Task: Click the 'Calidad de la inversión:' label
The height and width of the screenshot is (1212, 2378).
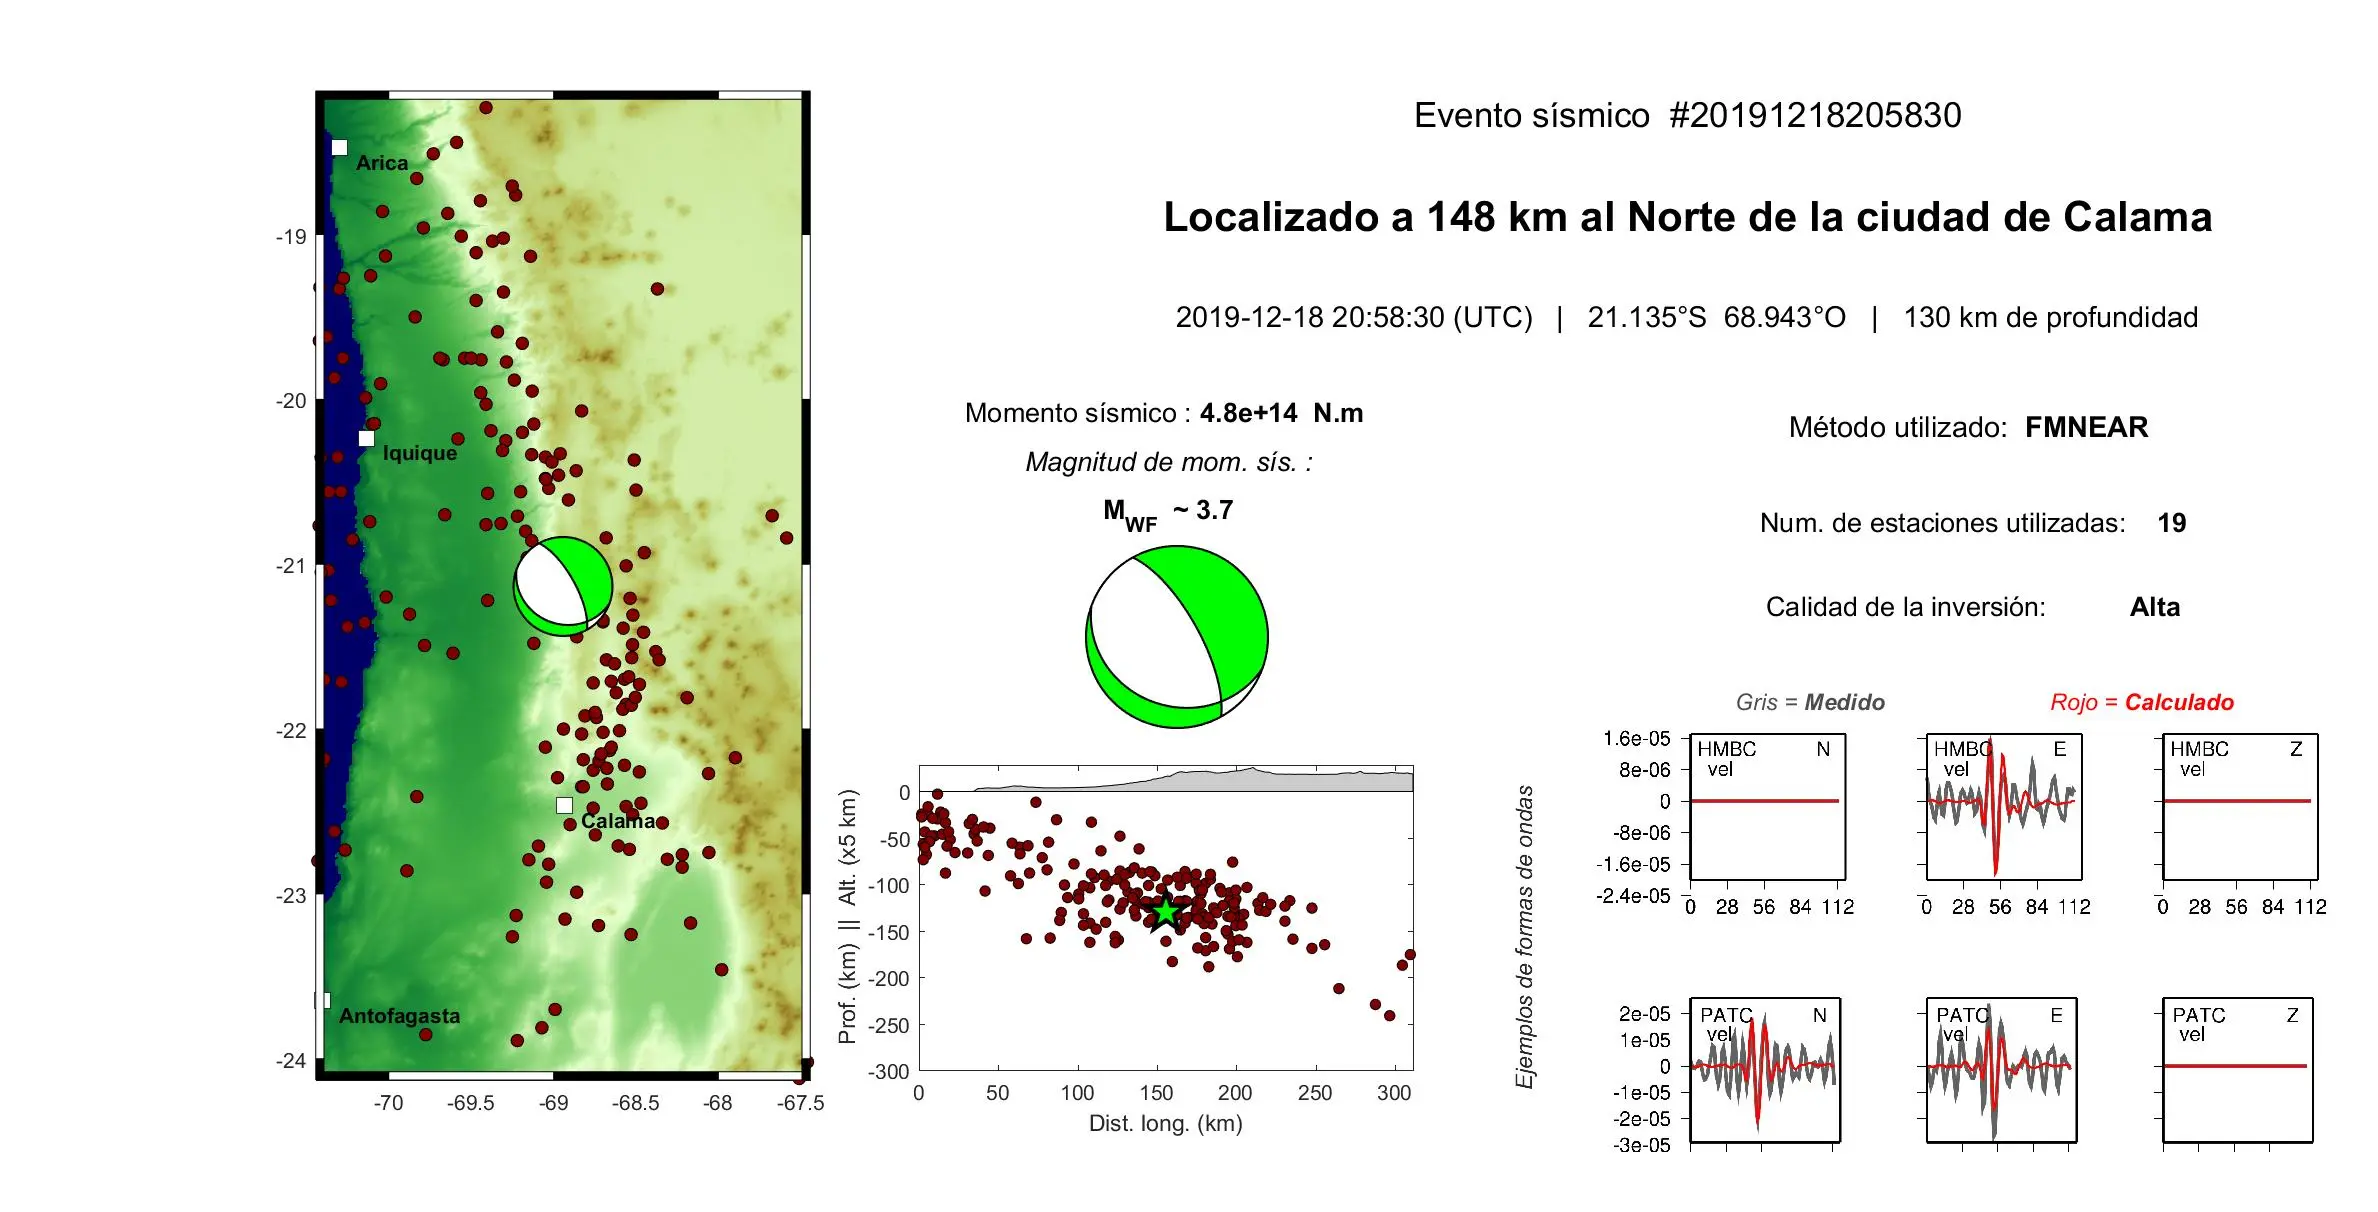Action: click(x=1905, y=607)
